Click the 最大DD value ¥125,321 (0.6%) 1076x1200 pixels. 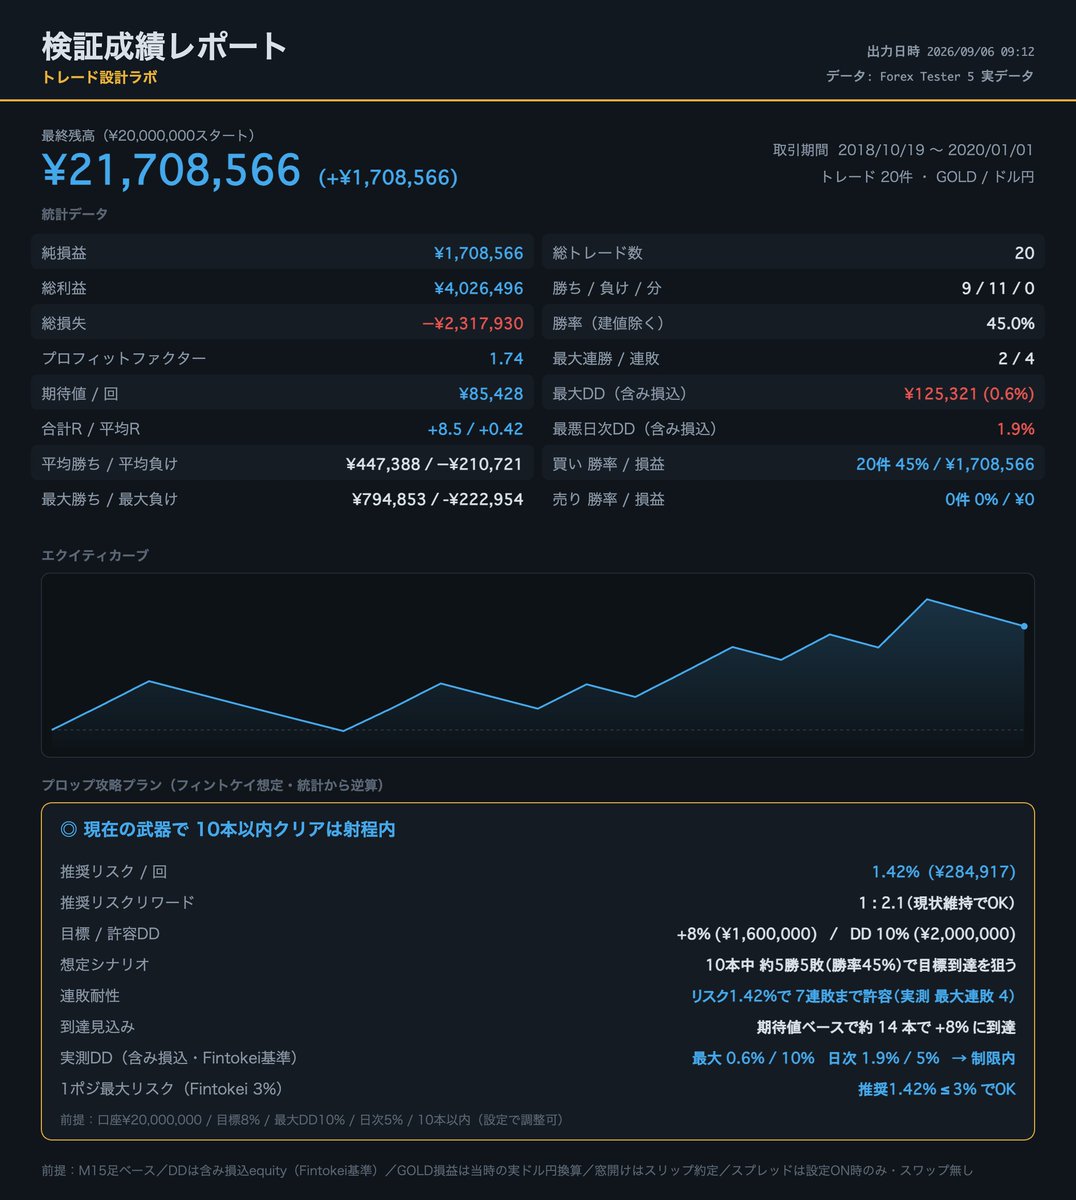(x=969, y=394)
